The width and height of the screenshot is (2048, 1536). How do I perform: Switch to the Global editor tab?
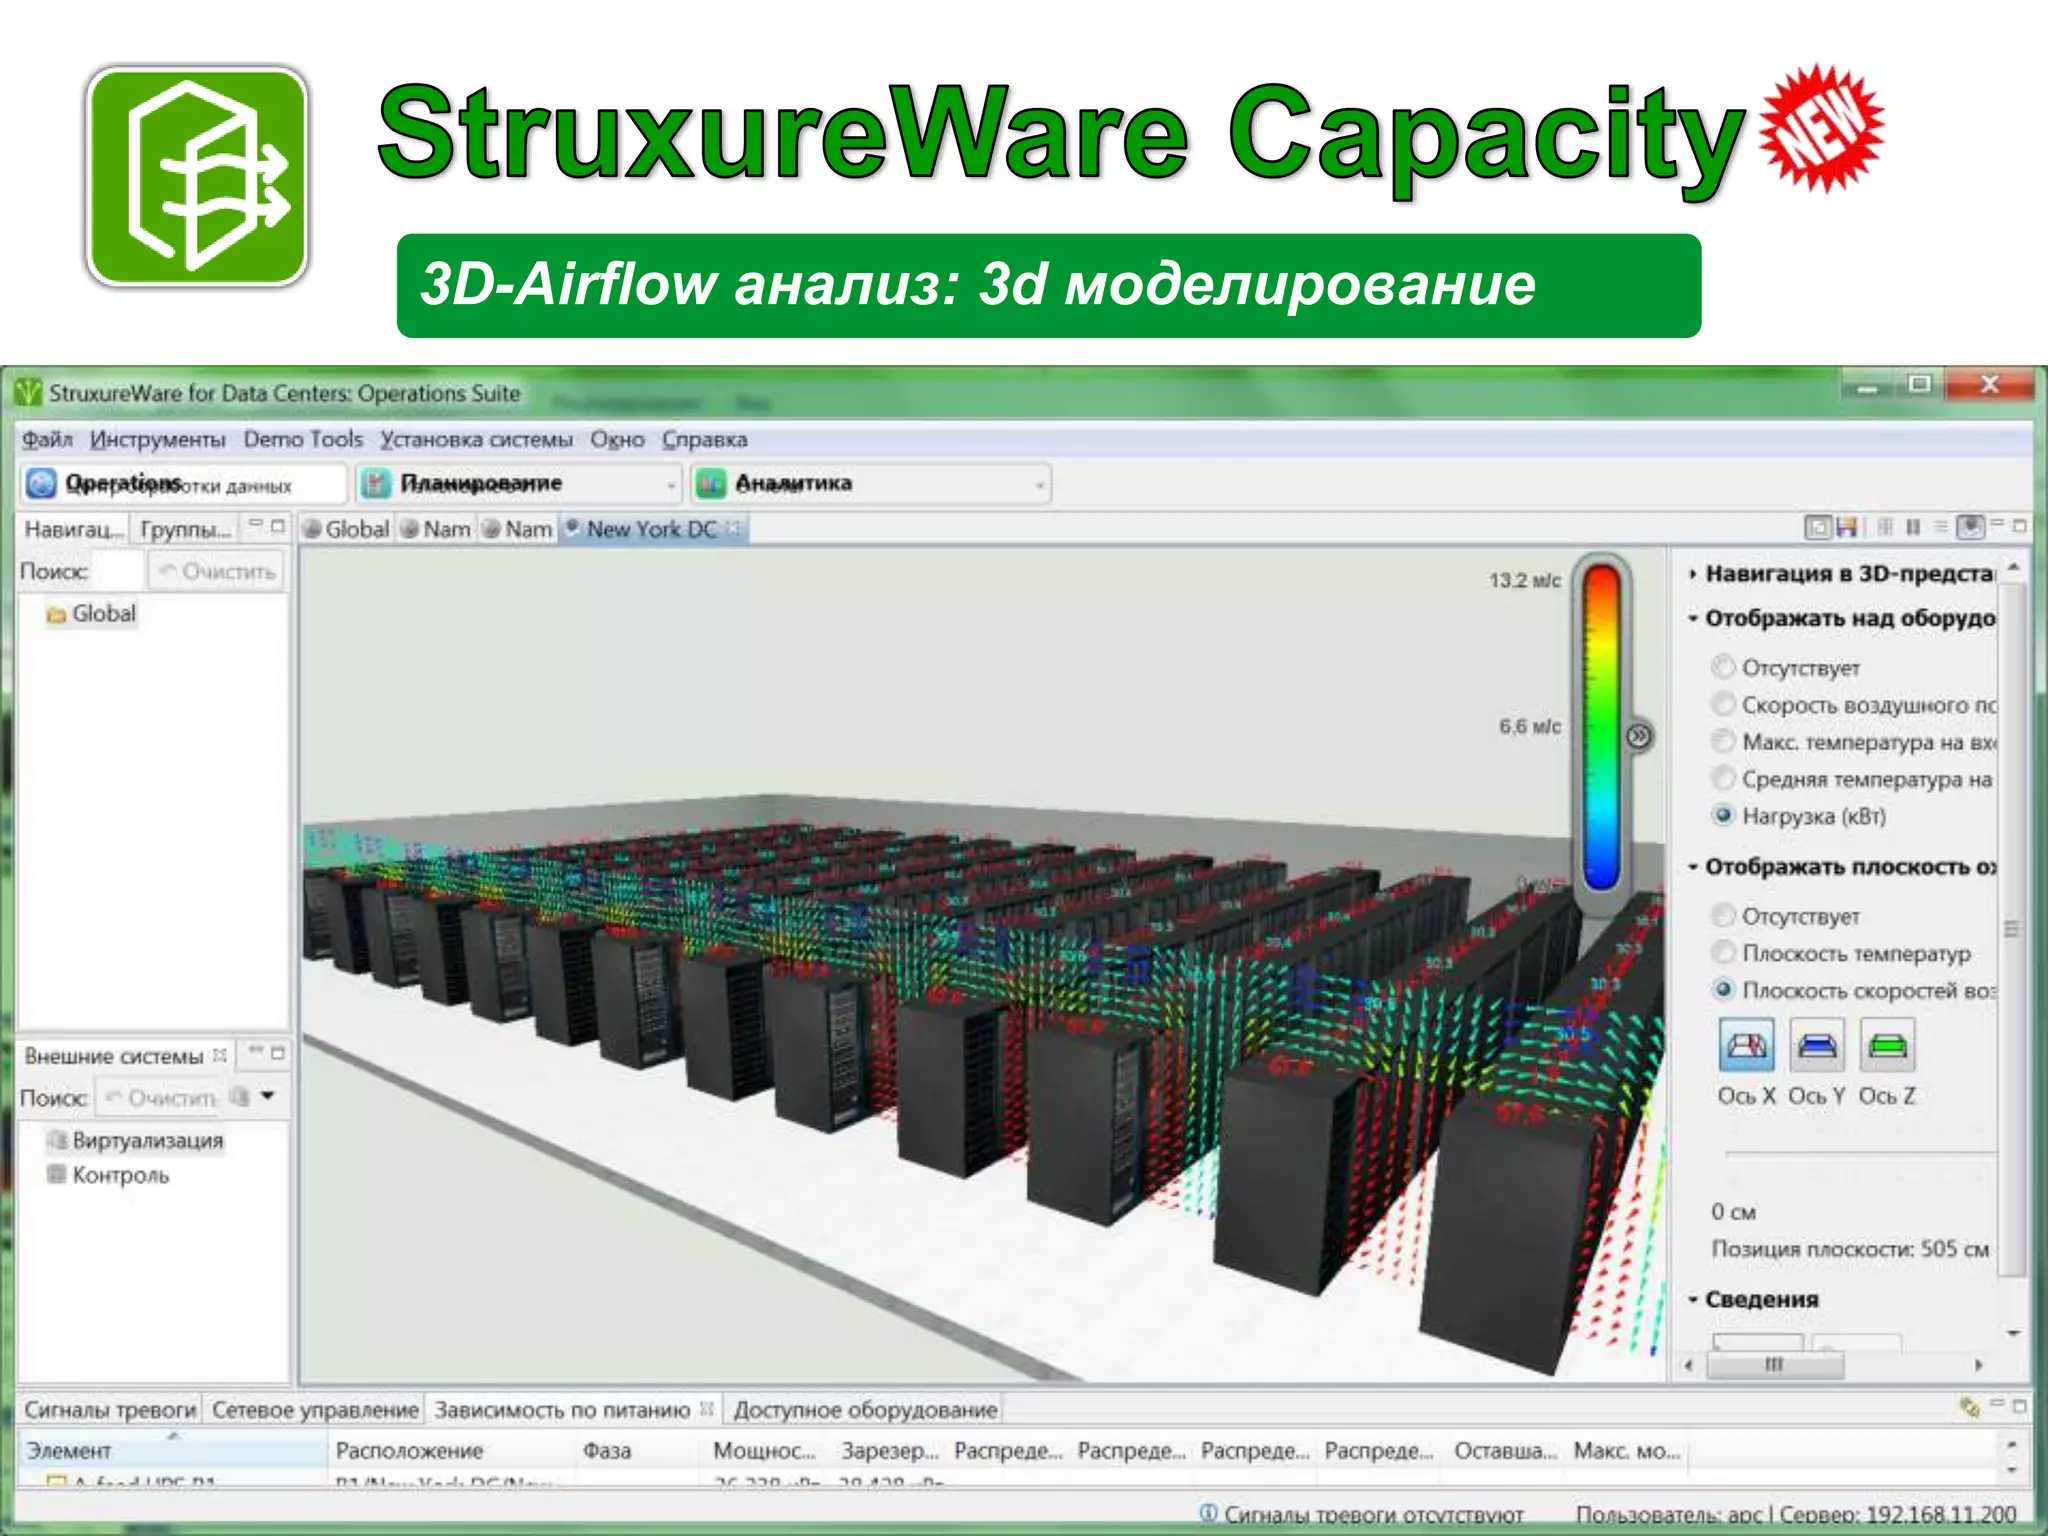tap(347, 529)
